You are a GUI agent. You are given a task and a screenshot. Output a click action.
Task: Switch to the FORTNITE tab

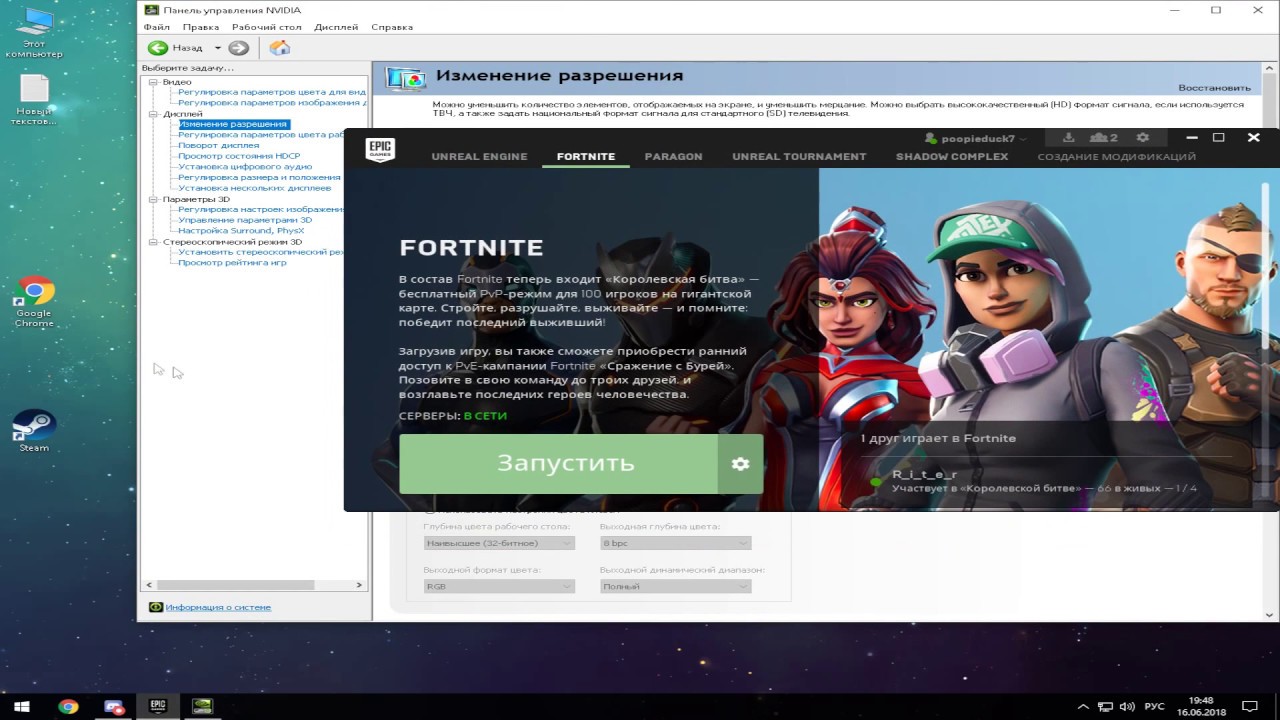[586, 156]
